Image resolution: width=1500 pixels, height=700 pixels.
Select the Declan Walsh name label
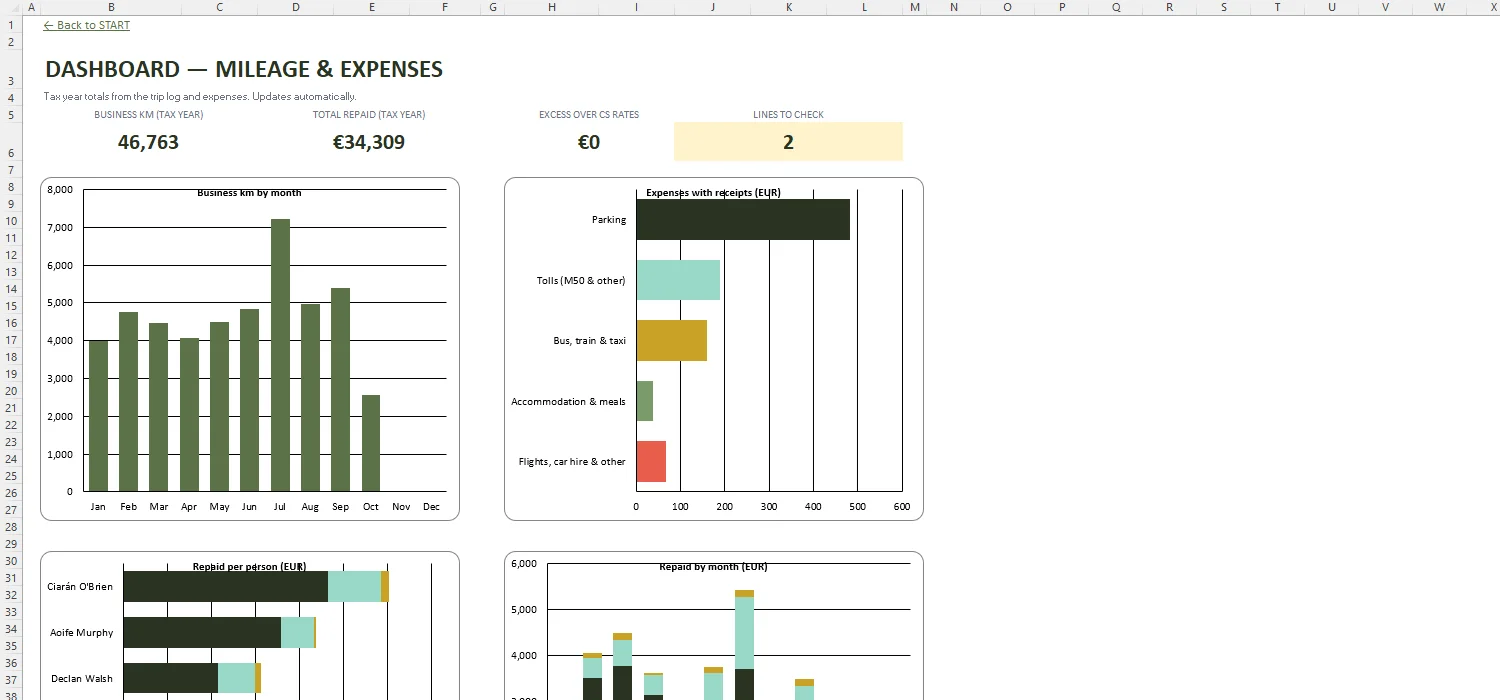(x=82, y=679)
